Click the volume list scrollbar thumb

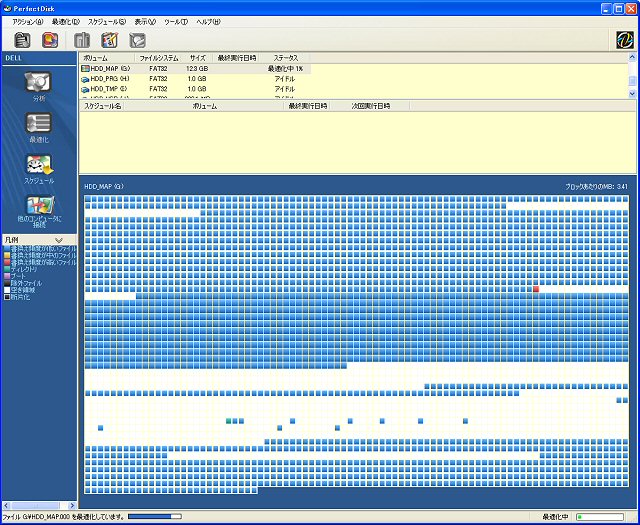632,81
